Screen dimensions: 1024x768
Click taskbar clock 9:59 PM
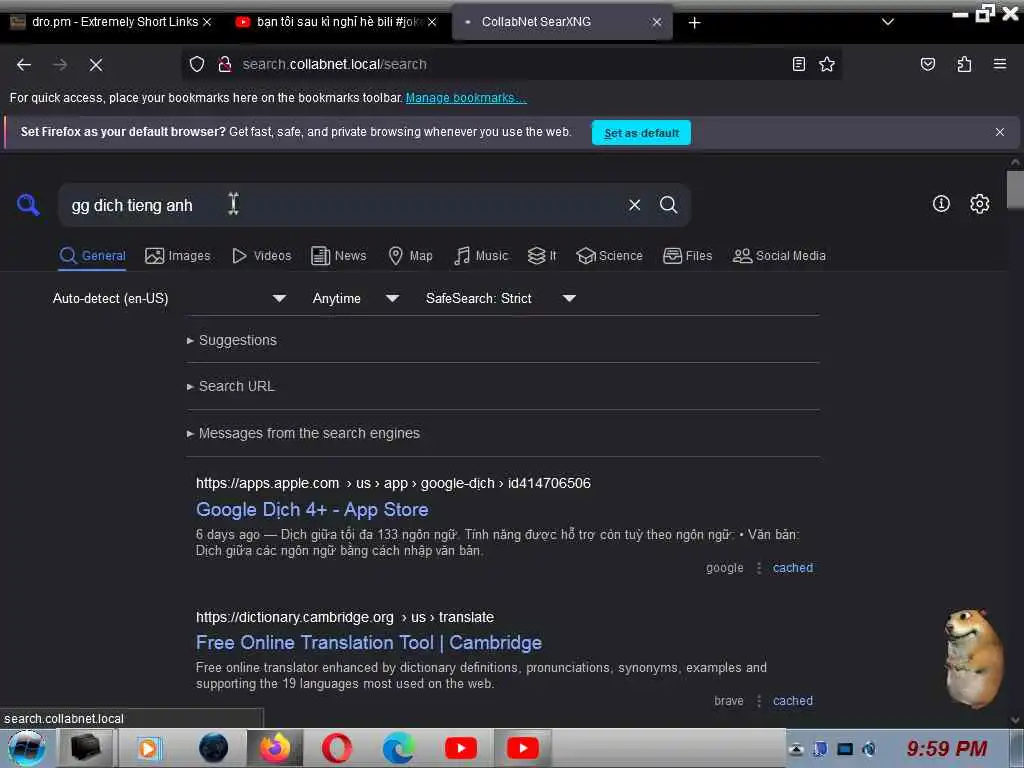(946, 748)
